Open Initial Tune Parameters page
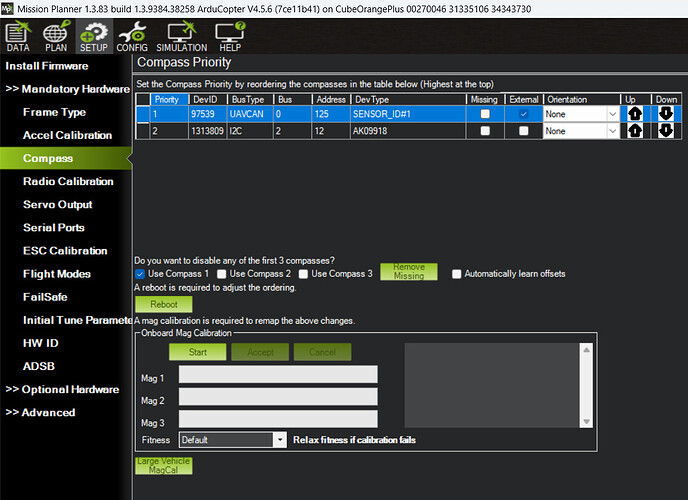The image size is (688, 500). (77, 320)
